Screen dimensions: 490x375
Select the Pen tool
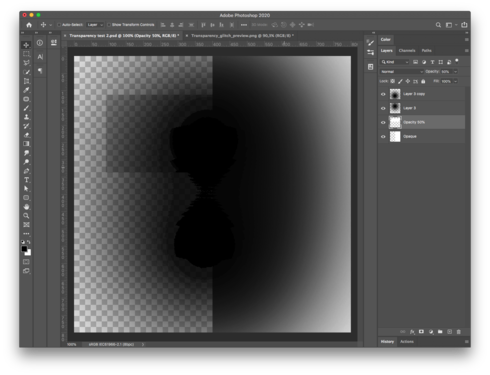[26, 171]
